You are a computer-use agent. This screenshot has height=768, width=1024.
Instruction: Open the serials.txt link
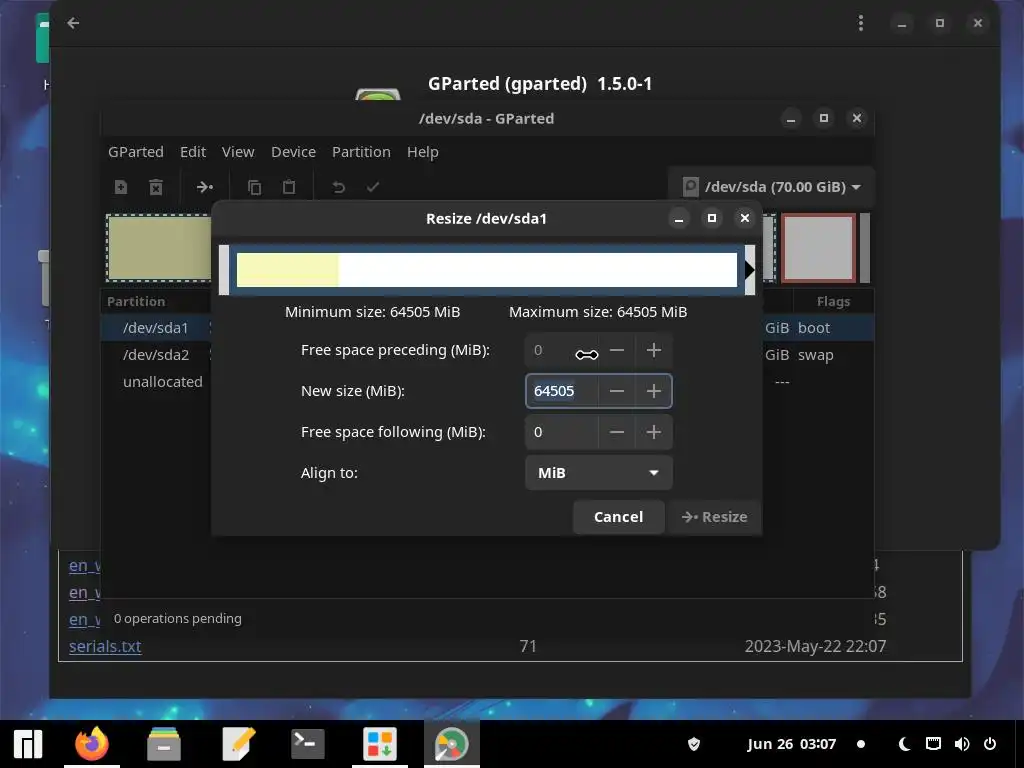[105, 647]
